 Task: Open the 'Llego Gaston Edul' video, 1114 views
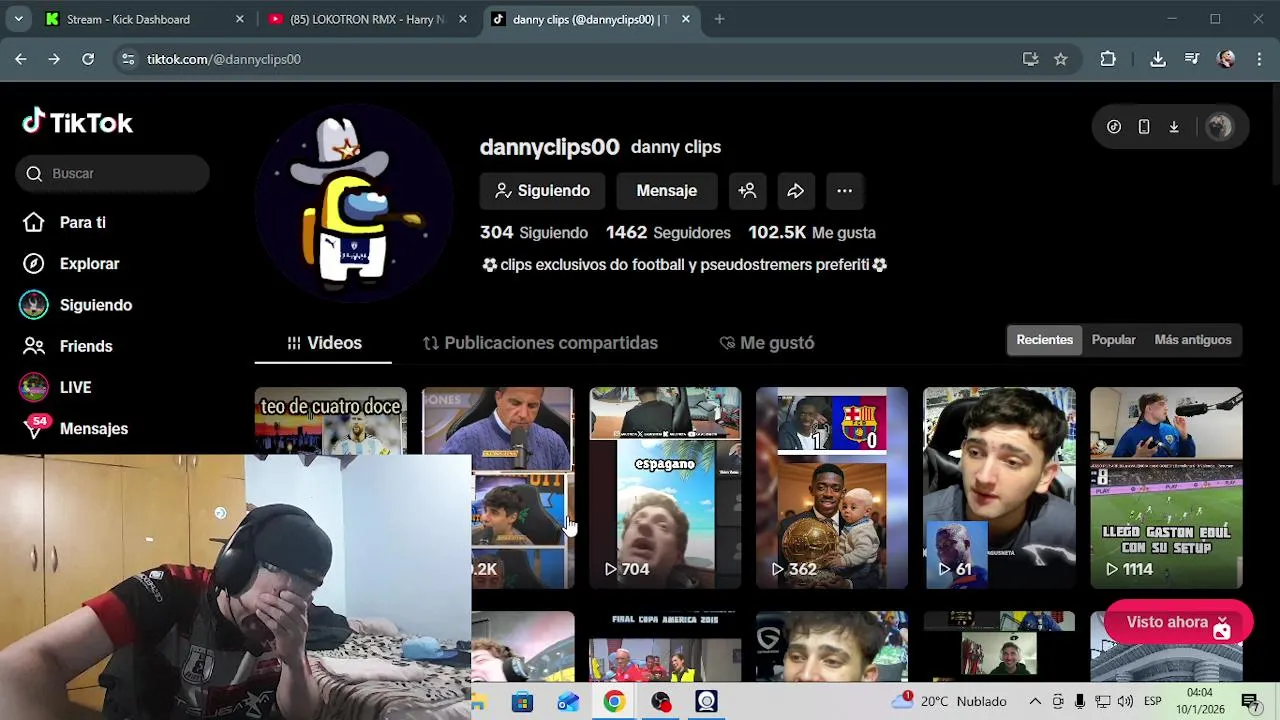(1166, 488)
